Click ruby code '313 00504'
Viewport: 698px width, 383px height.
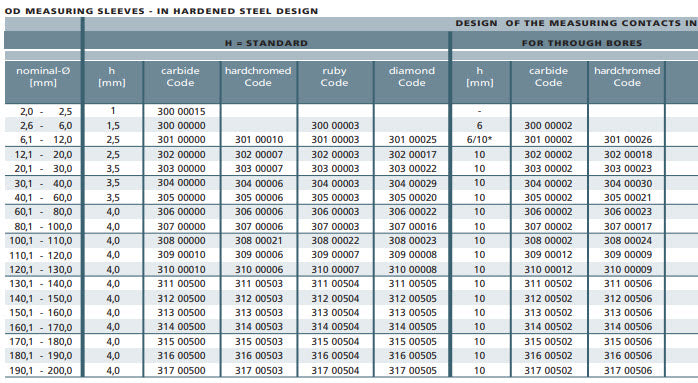335,313
